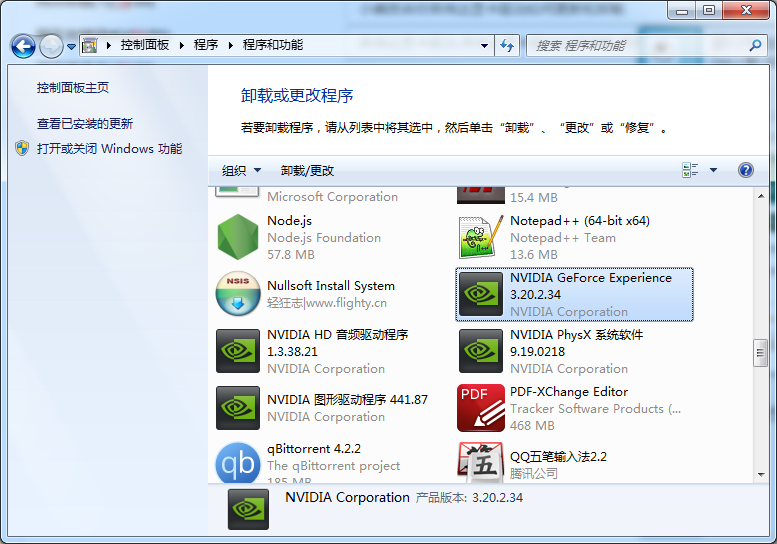Screen dimensions: 777x544
Task: Refresh the address bar with the arrows icon
Action: pos(507,46)
